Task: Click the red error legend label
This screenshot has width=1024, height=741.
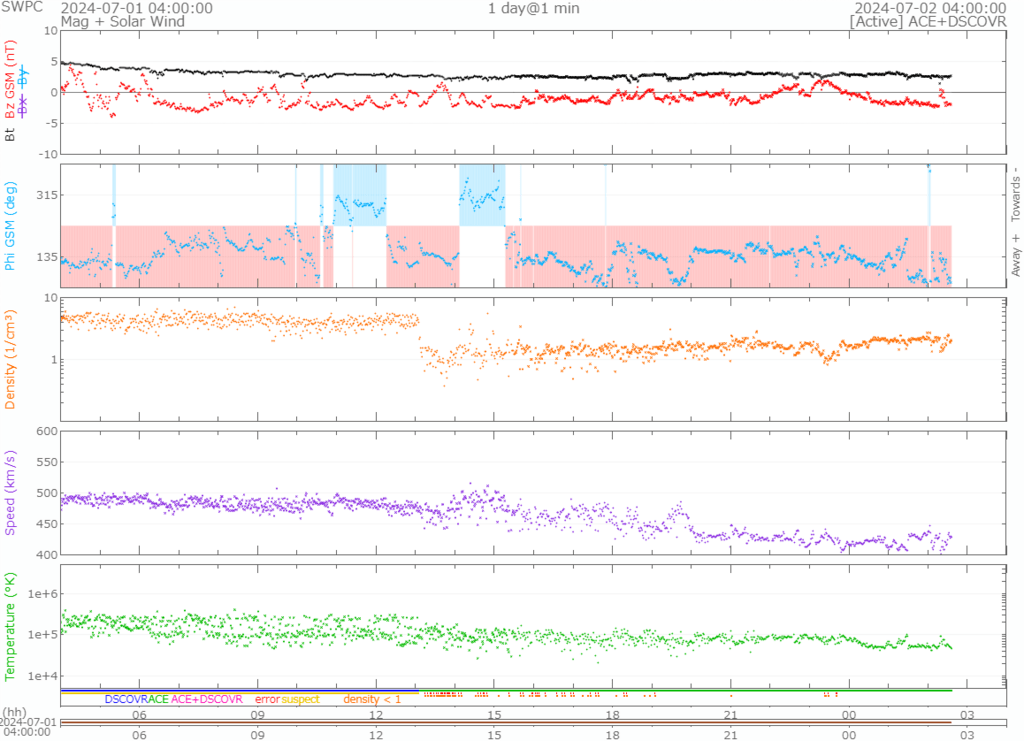Action: tap(267, 699)
